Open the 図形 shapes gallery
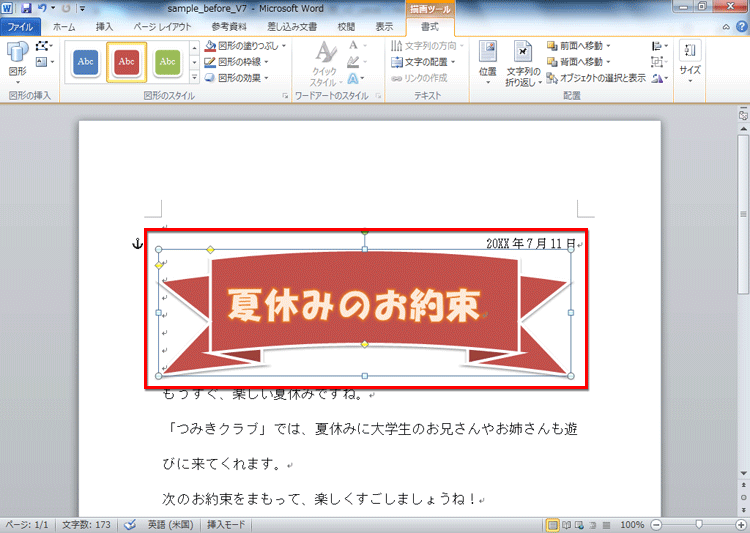The image size is (750, 533). pyautogui.click(x=18, y=62)
